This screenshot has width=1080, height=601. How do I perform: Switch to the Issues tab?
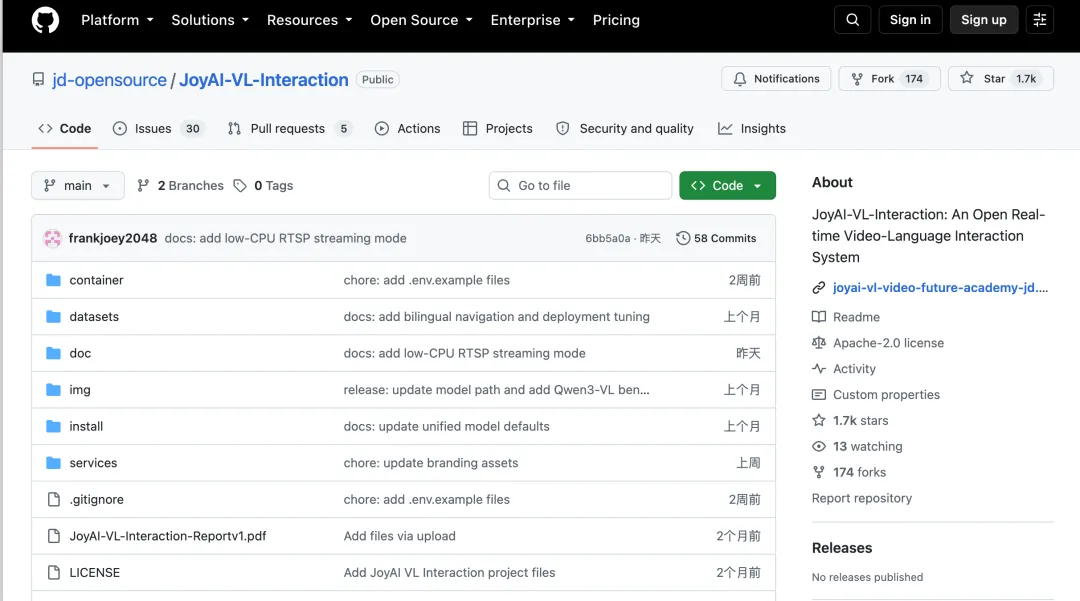(158, 129)
